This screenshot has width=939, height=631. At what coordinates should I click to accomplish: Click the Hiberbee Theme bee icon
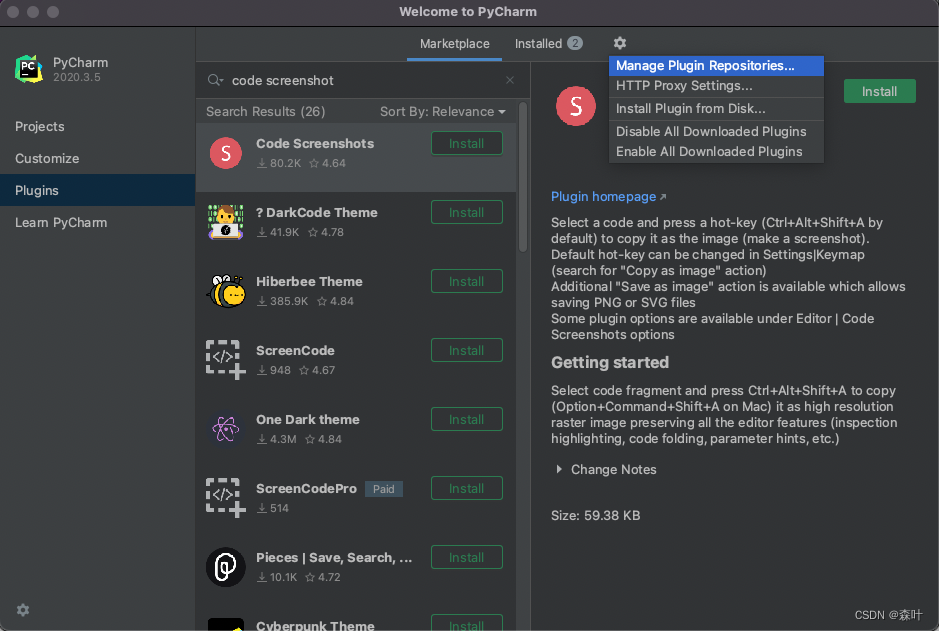pos(226,291)
